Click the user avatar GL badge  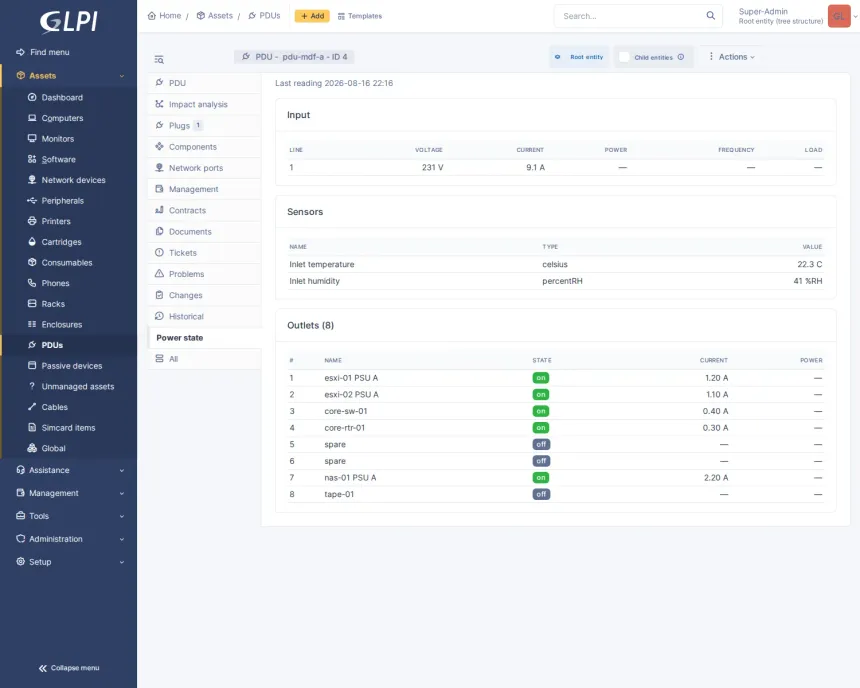click(x=839, y=16)
